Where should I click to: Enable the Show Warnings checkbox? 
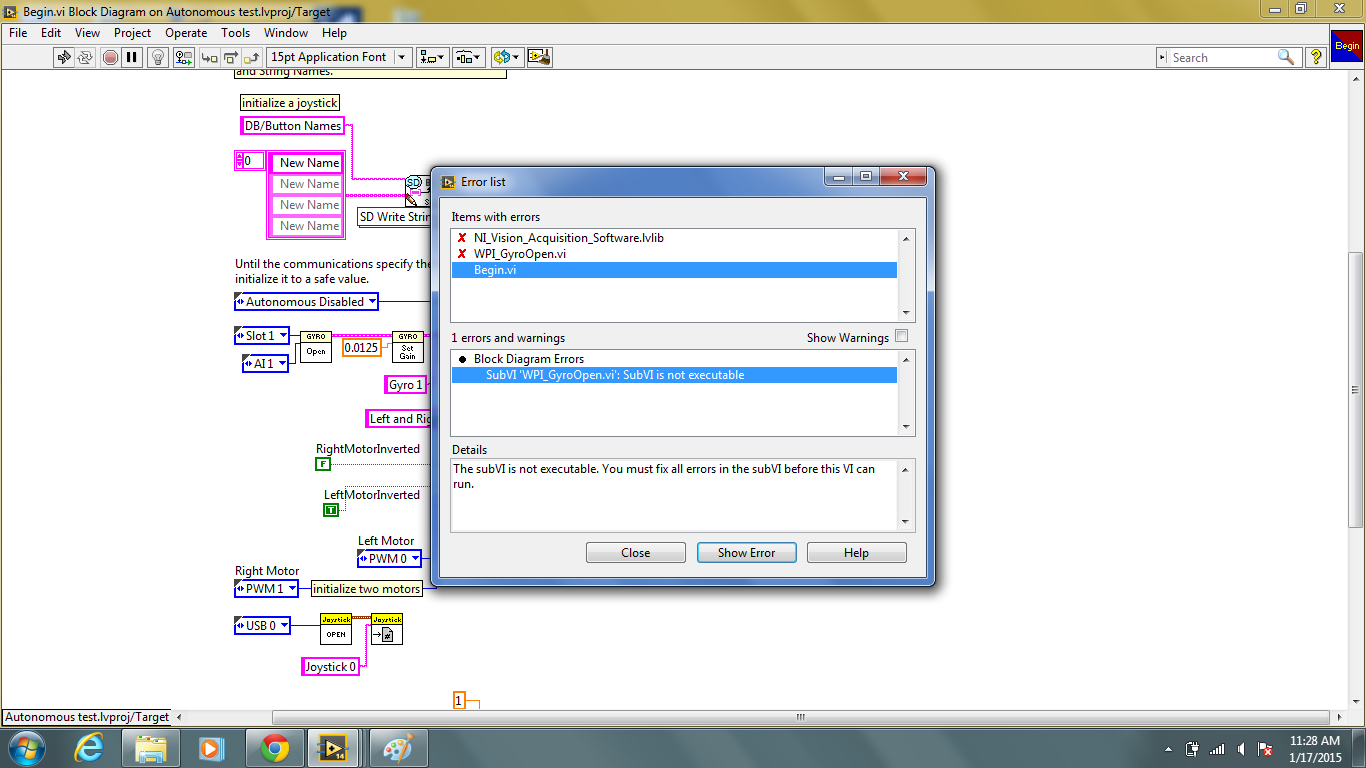pyautogui.click(x=901, y=336)
